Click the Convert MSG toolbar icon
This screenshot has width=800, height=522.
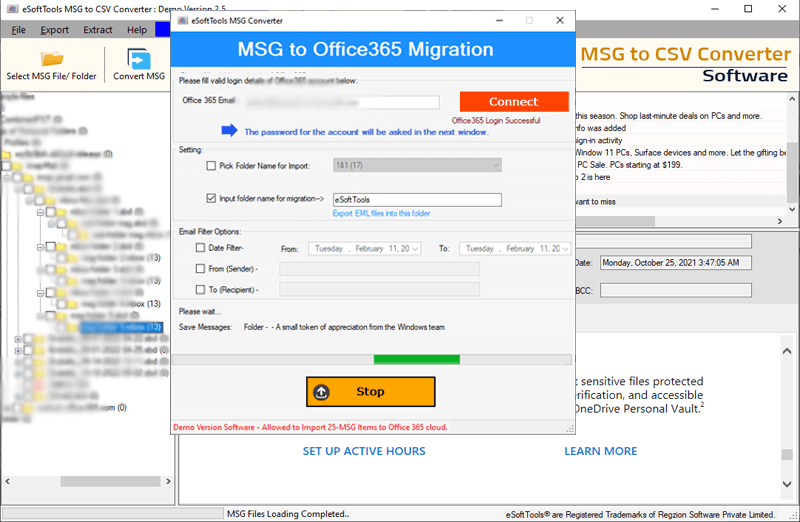point(139,58)
